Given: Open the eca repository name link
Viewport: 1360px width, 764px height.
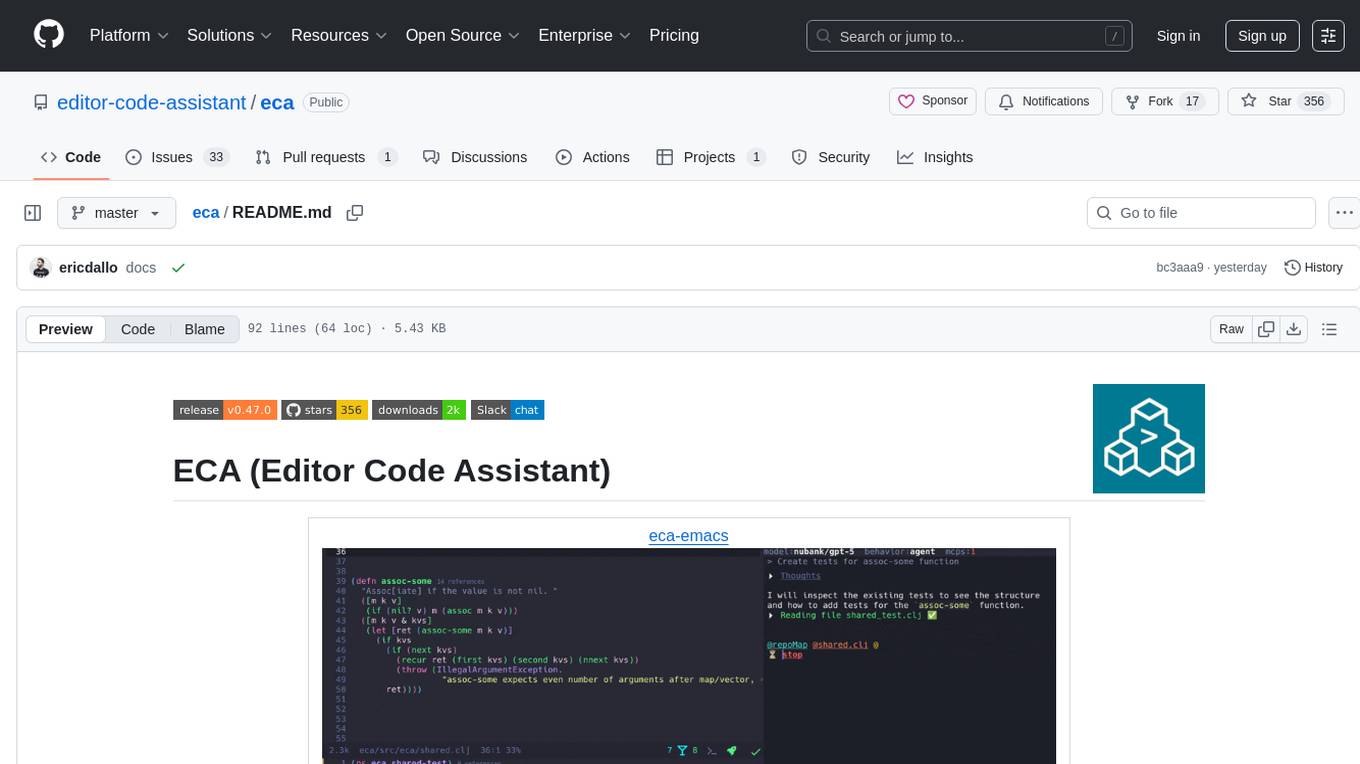Looking at the screenshot, I should click(x=277, y=102).
